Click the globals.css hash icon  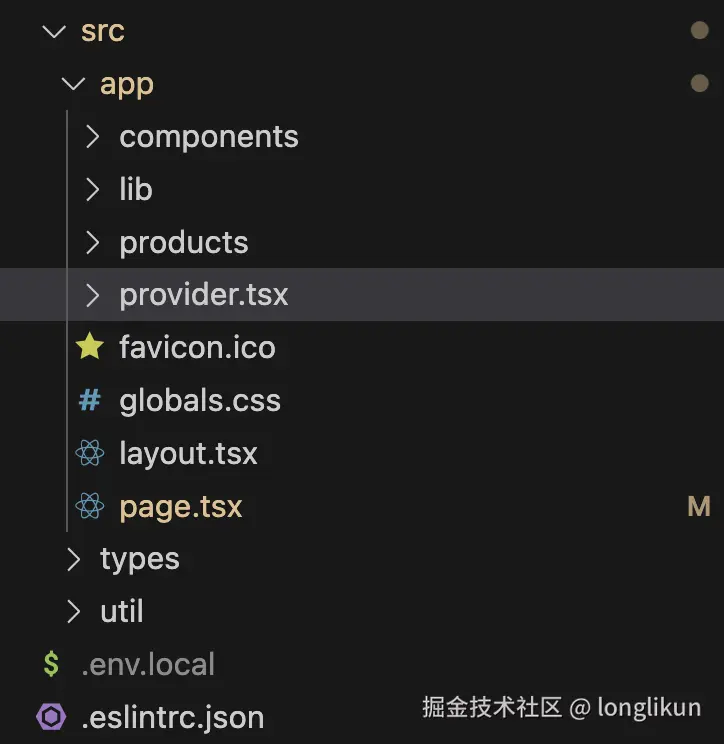(90, 400)
